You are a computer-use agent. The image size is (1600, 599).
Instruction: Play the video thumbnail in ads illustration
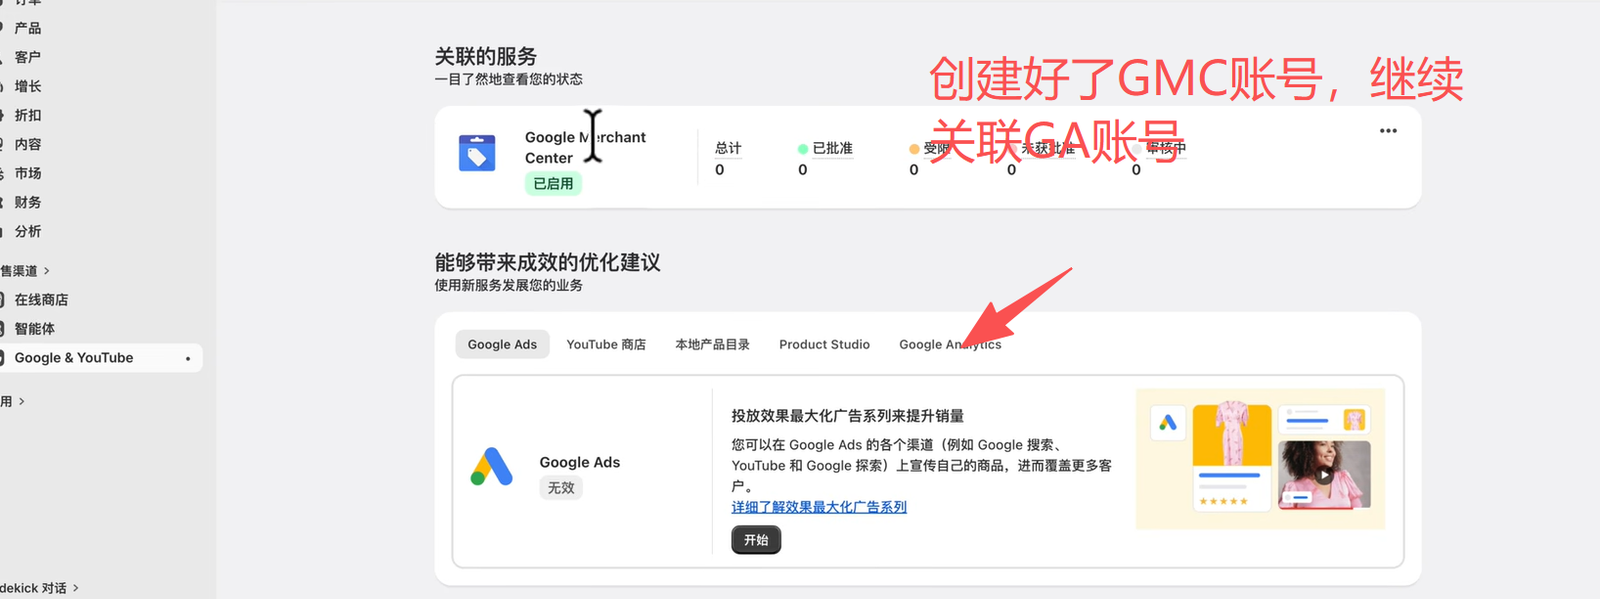(x=1324, y=475)
